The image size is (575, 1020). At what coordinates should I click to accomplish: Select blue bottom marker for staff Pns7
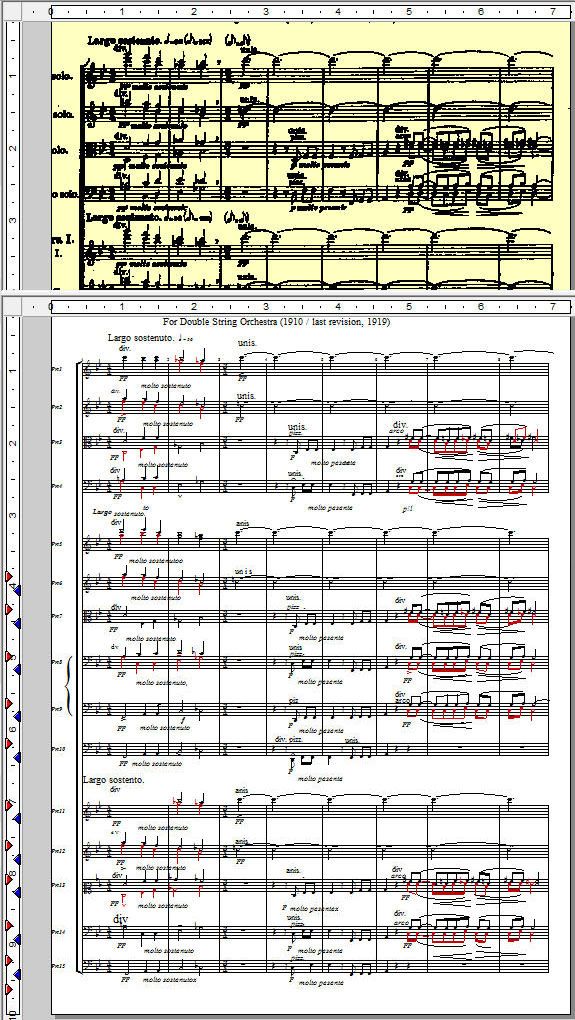click(x=18, y=623)
